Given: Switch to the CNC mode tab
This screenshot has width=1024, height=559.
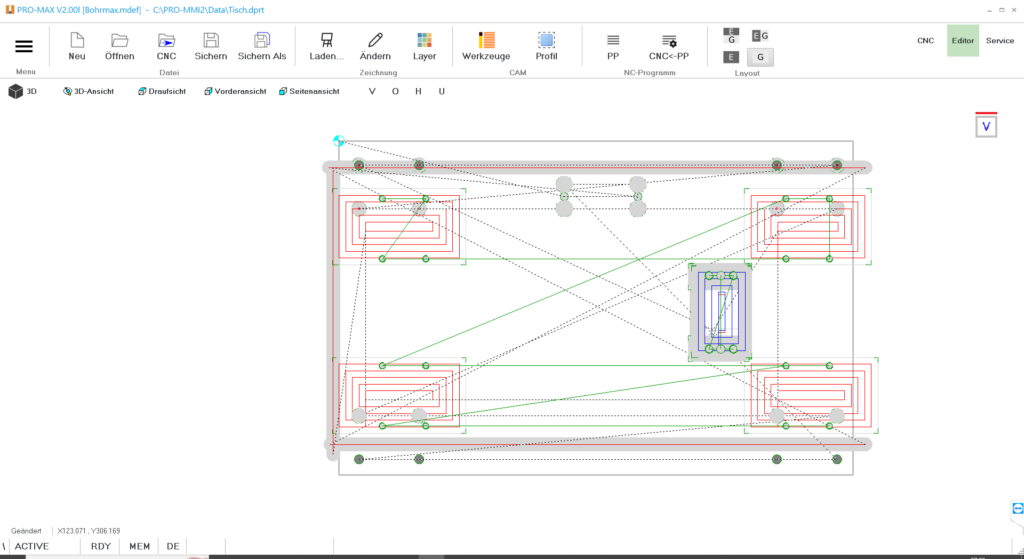Looking at the screenshot, I should (x=925, y=41).
